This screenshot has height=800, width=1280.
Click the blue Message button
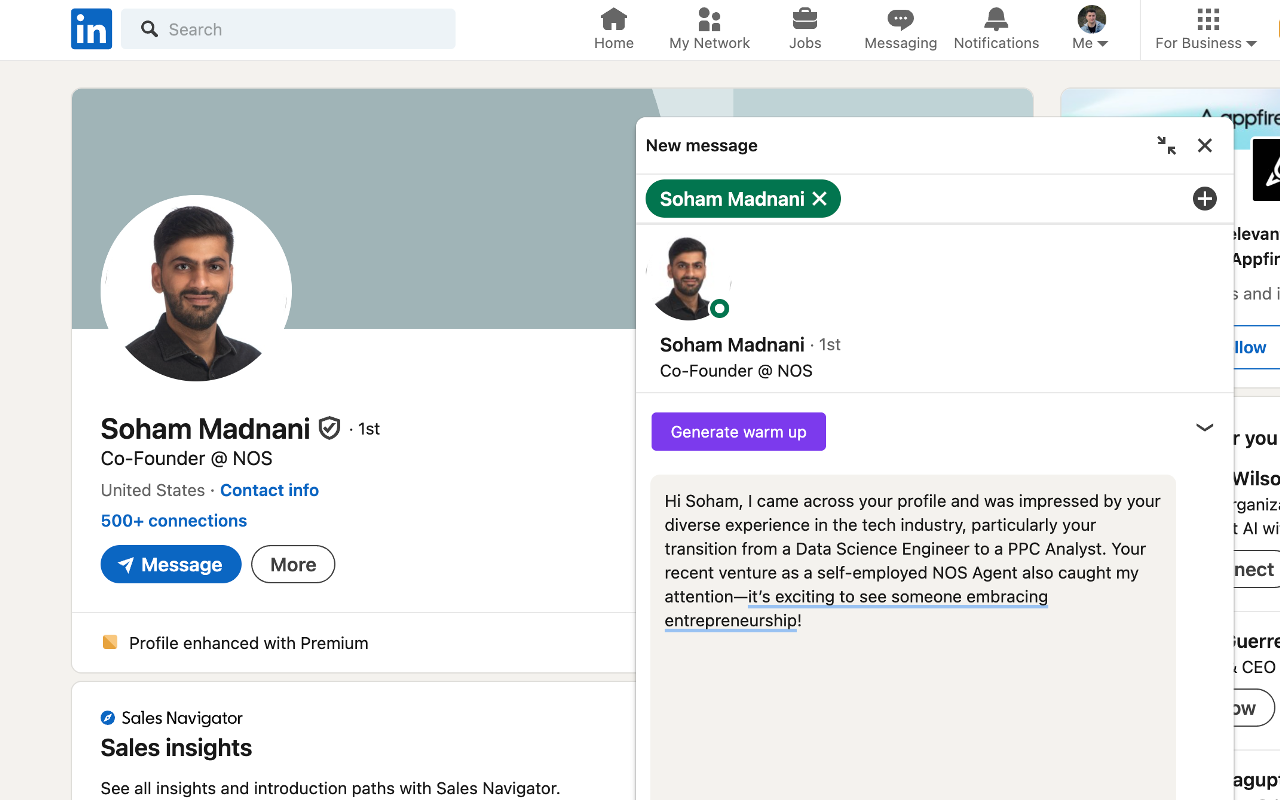point(171,564)
